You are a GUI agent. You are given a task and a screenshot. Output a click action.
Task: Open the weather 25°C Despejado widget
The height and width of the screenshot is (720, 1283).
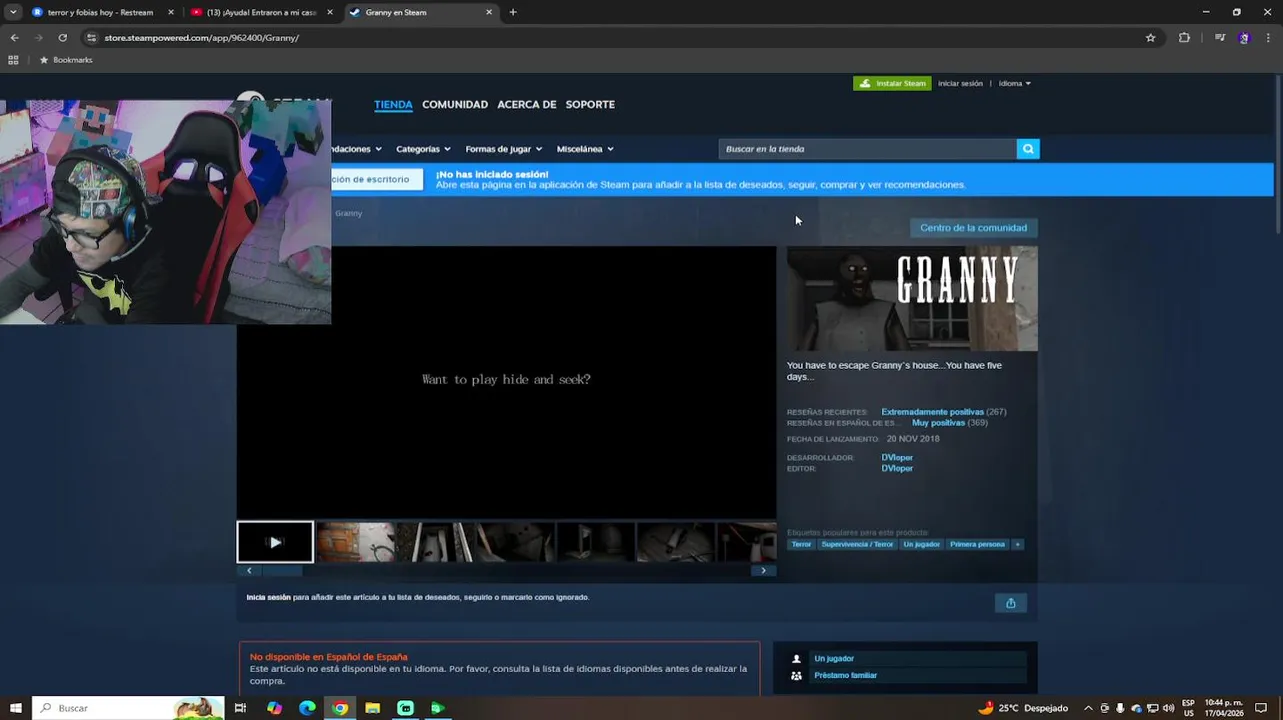click(1022, 708)
